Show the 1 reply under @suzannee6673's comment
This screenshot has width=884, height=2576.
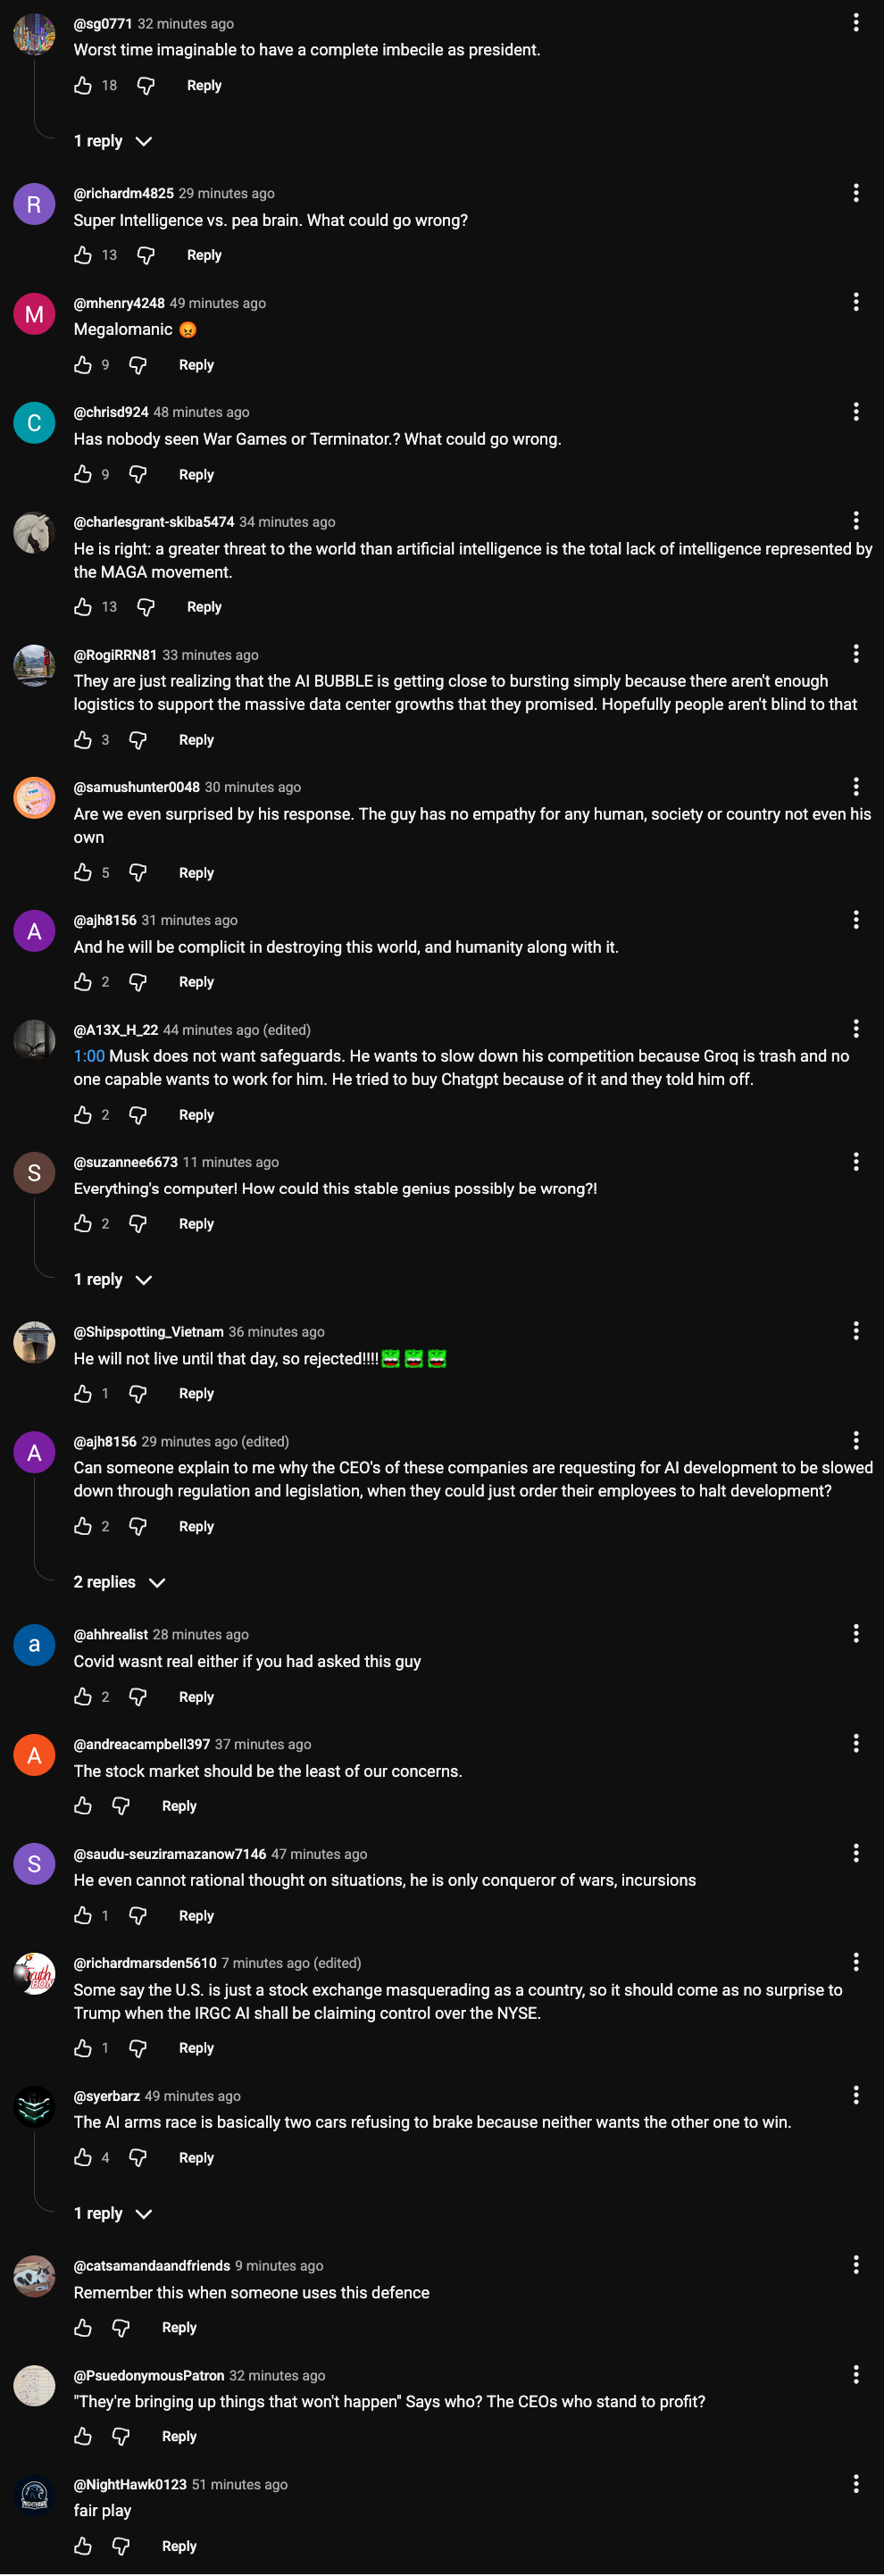click(x=113, y=1280)
